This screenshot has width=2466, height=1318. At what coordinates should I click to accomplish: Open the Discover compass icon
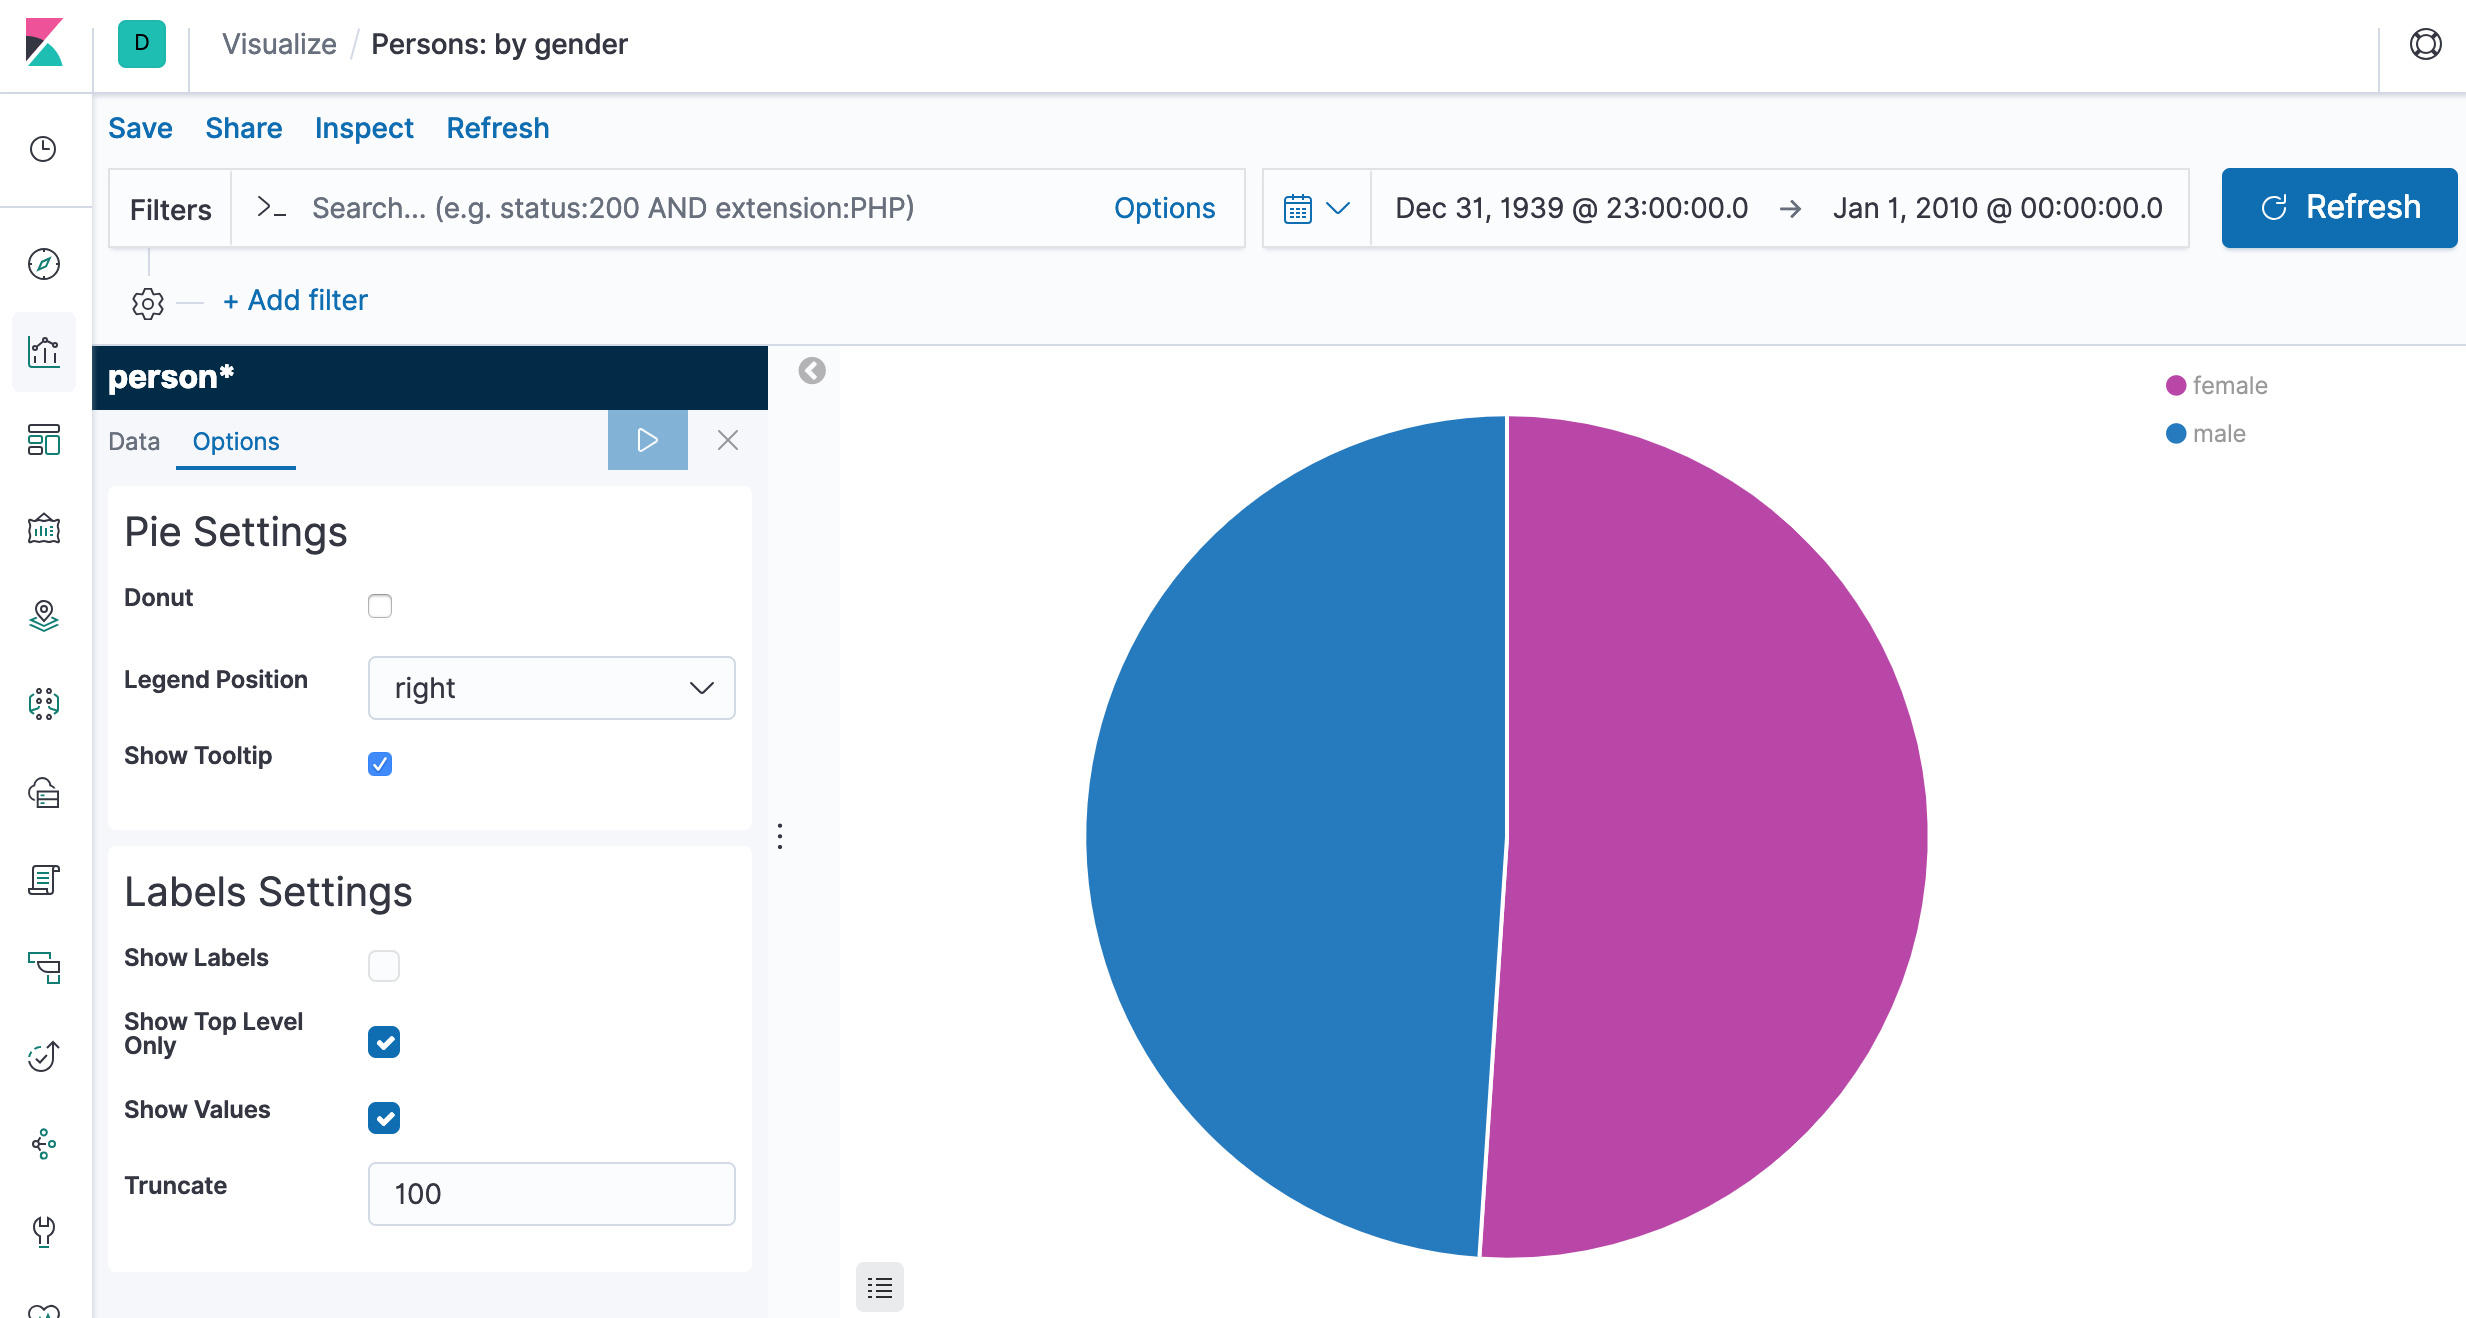pos(44,265)
